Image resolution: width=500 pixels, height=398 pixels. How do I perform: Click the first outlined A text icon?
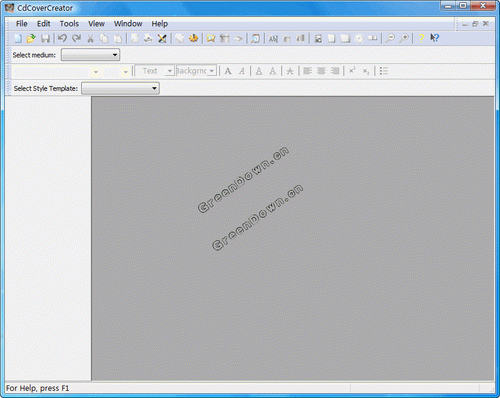(x=259, y=71)
